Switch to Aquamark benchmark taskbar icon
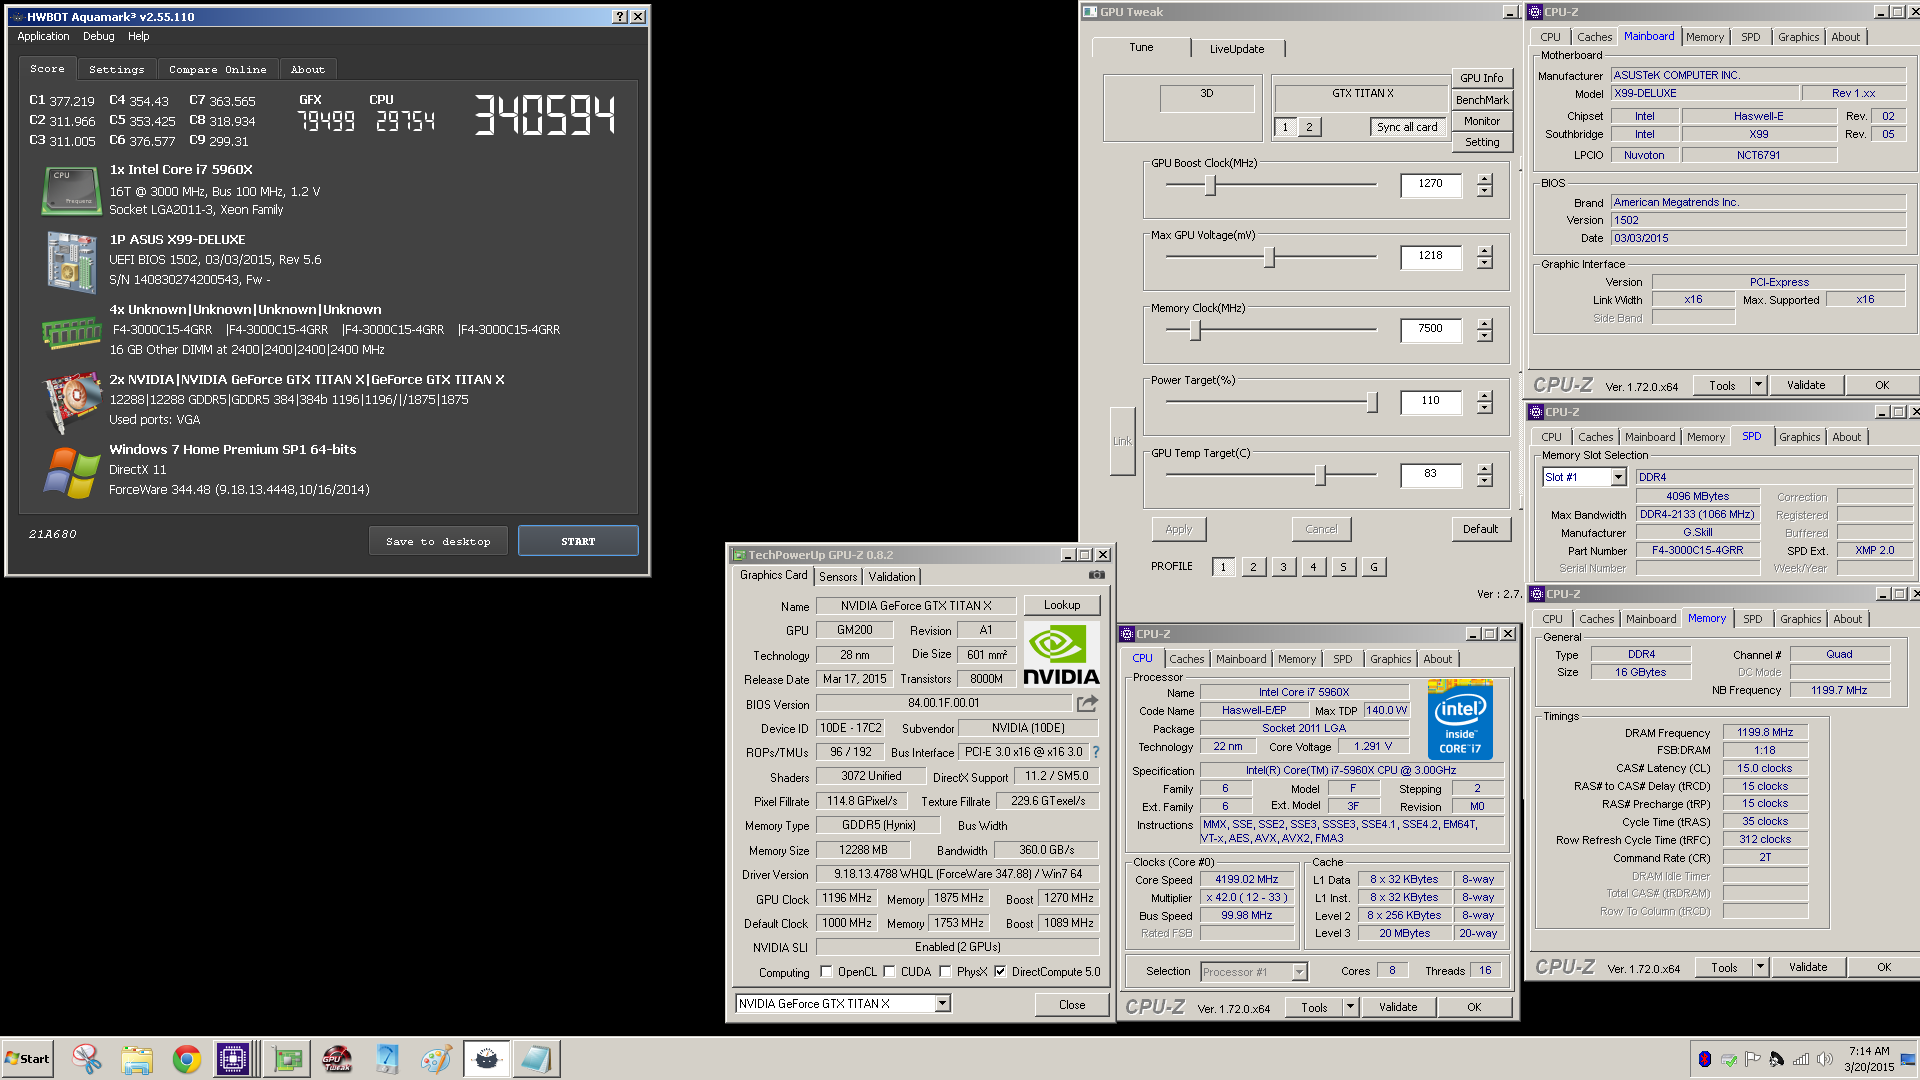This screenshot has height=1080, width=1920. tap(487, 1059)
